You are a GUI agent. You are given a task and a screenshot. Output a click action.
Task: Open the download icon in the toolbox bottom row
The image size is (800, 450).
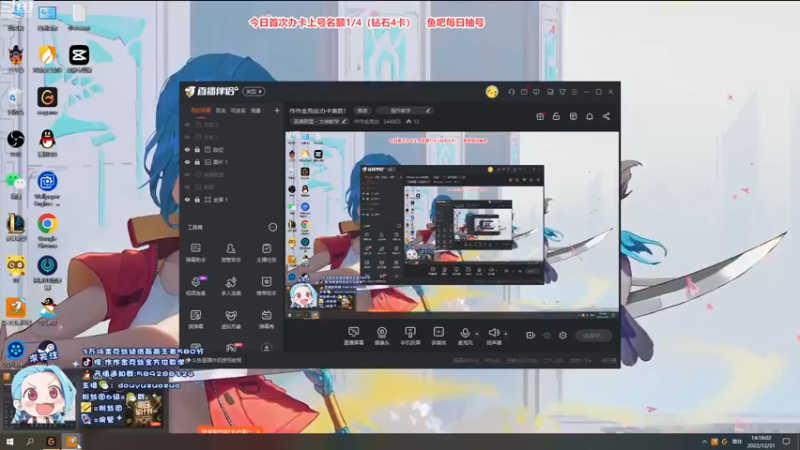point(266,347)
